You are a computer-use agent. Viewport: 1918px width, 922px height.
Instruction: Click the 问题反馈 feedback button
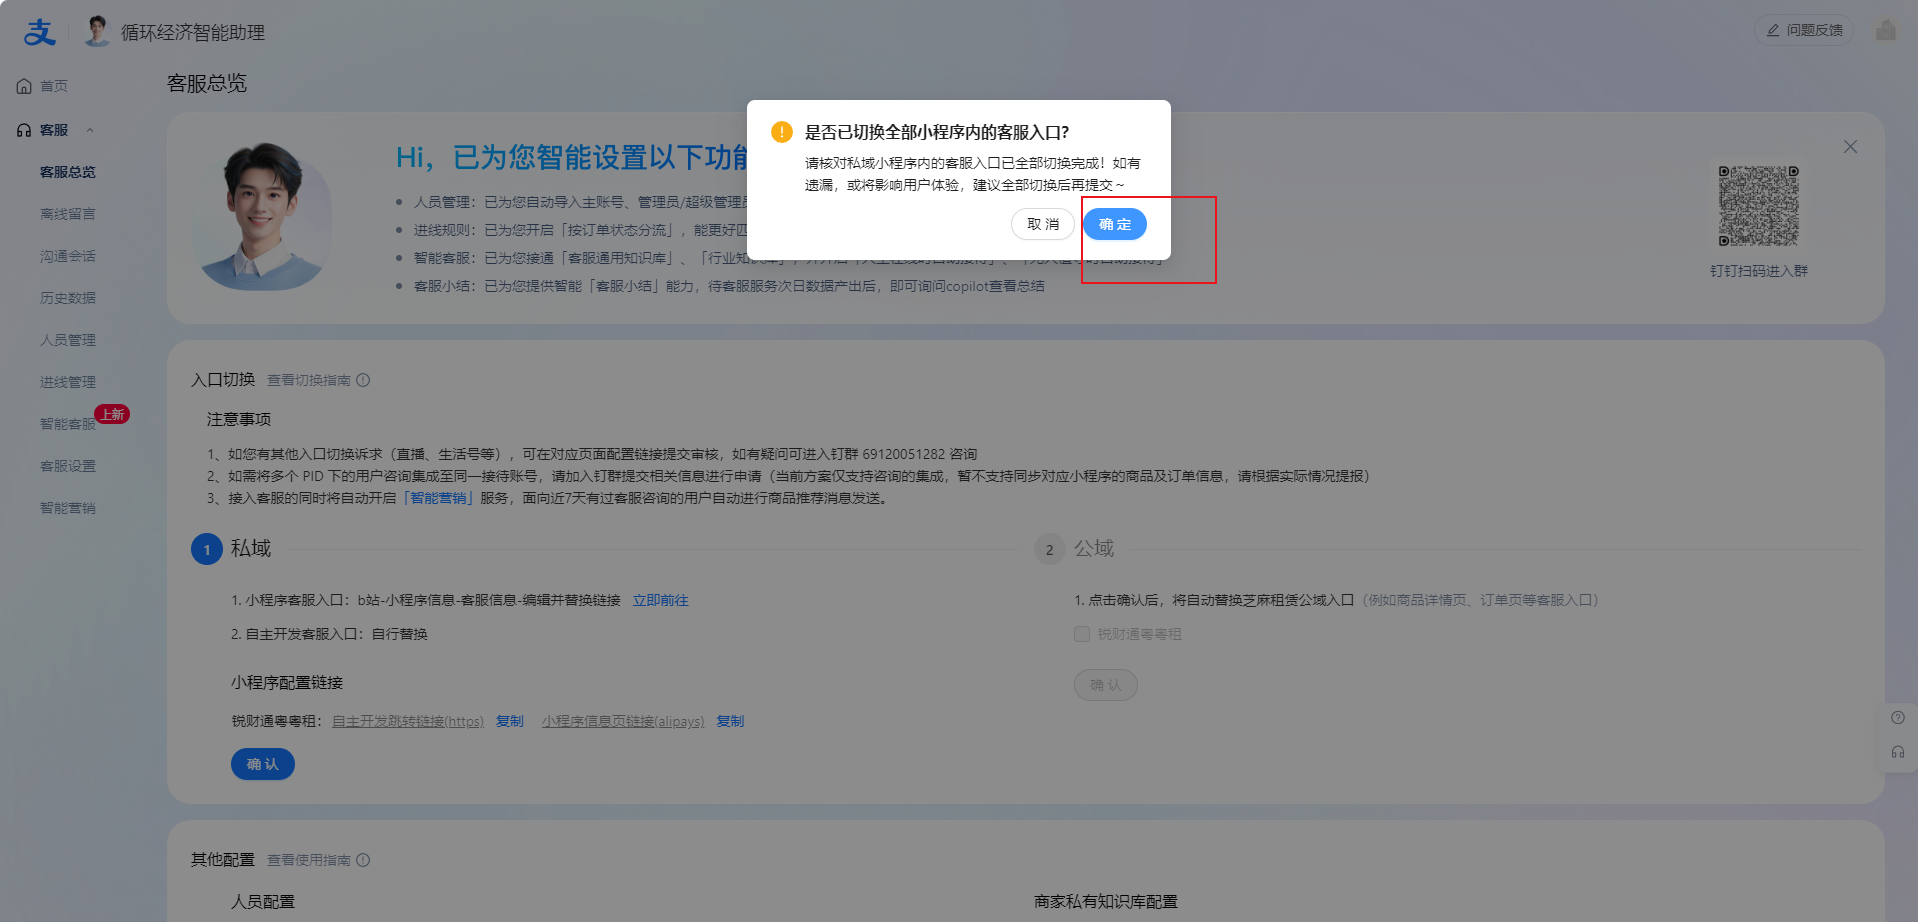pyautogui.click(x=1803, y=31)
